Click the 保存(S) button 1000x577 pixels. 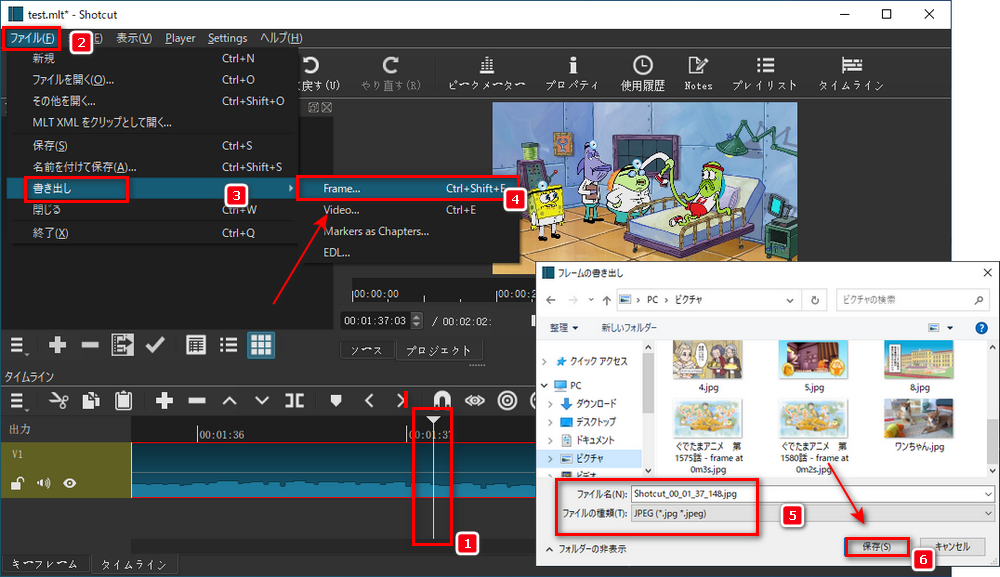(x=877, y=546)
